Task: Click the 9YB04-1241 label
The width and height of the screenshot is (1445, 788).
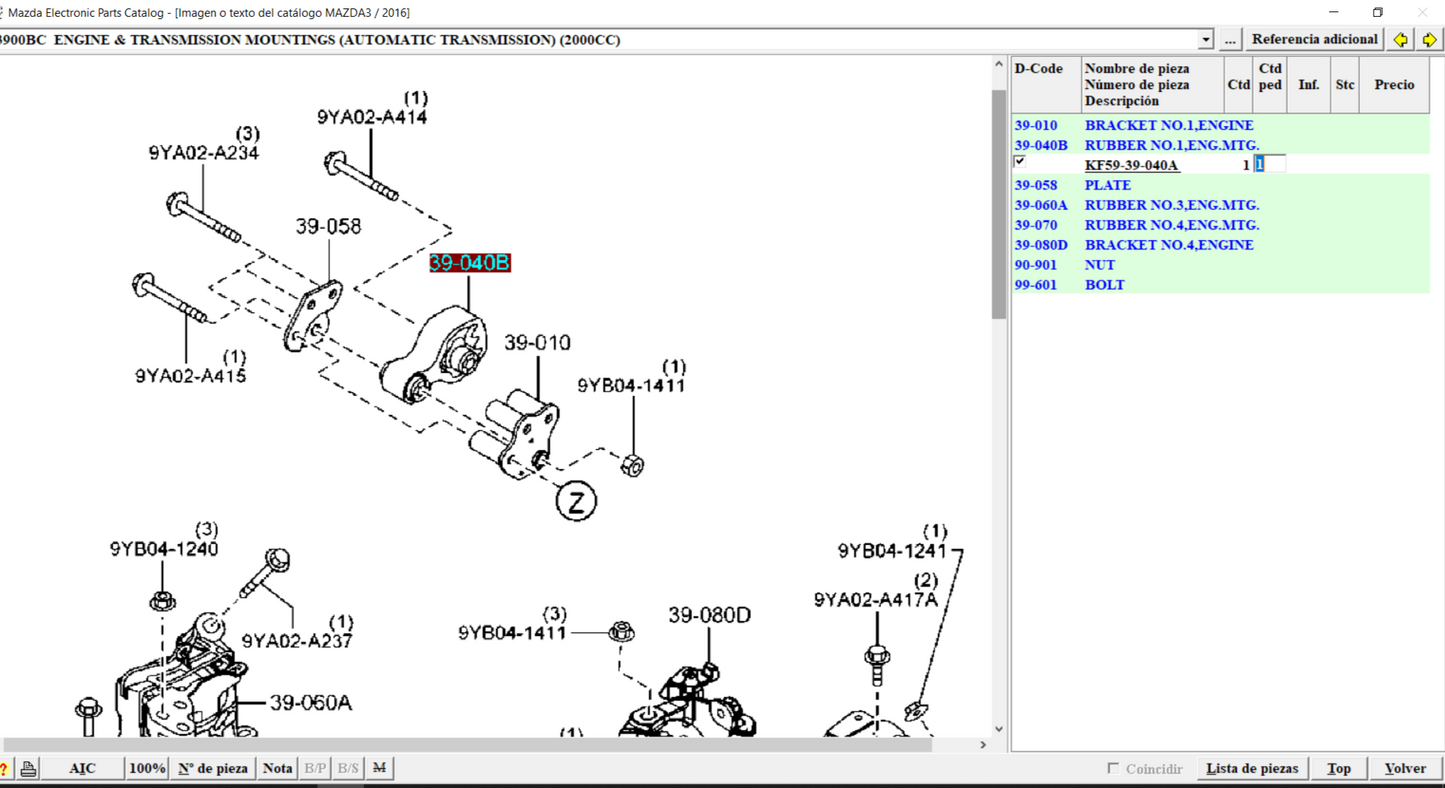Action: coord(892,550)
